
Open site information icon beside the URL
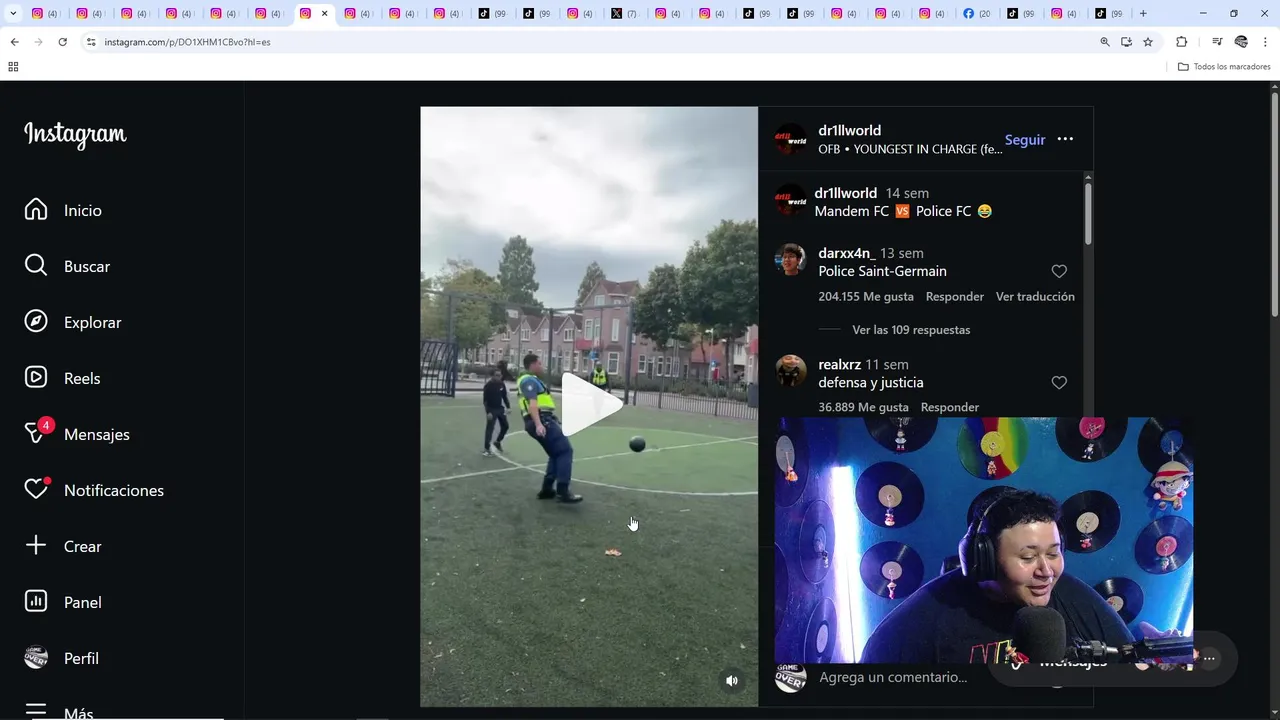91,42
